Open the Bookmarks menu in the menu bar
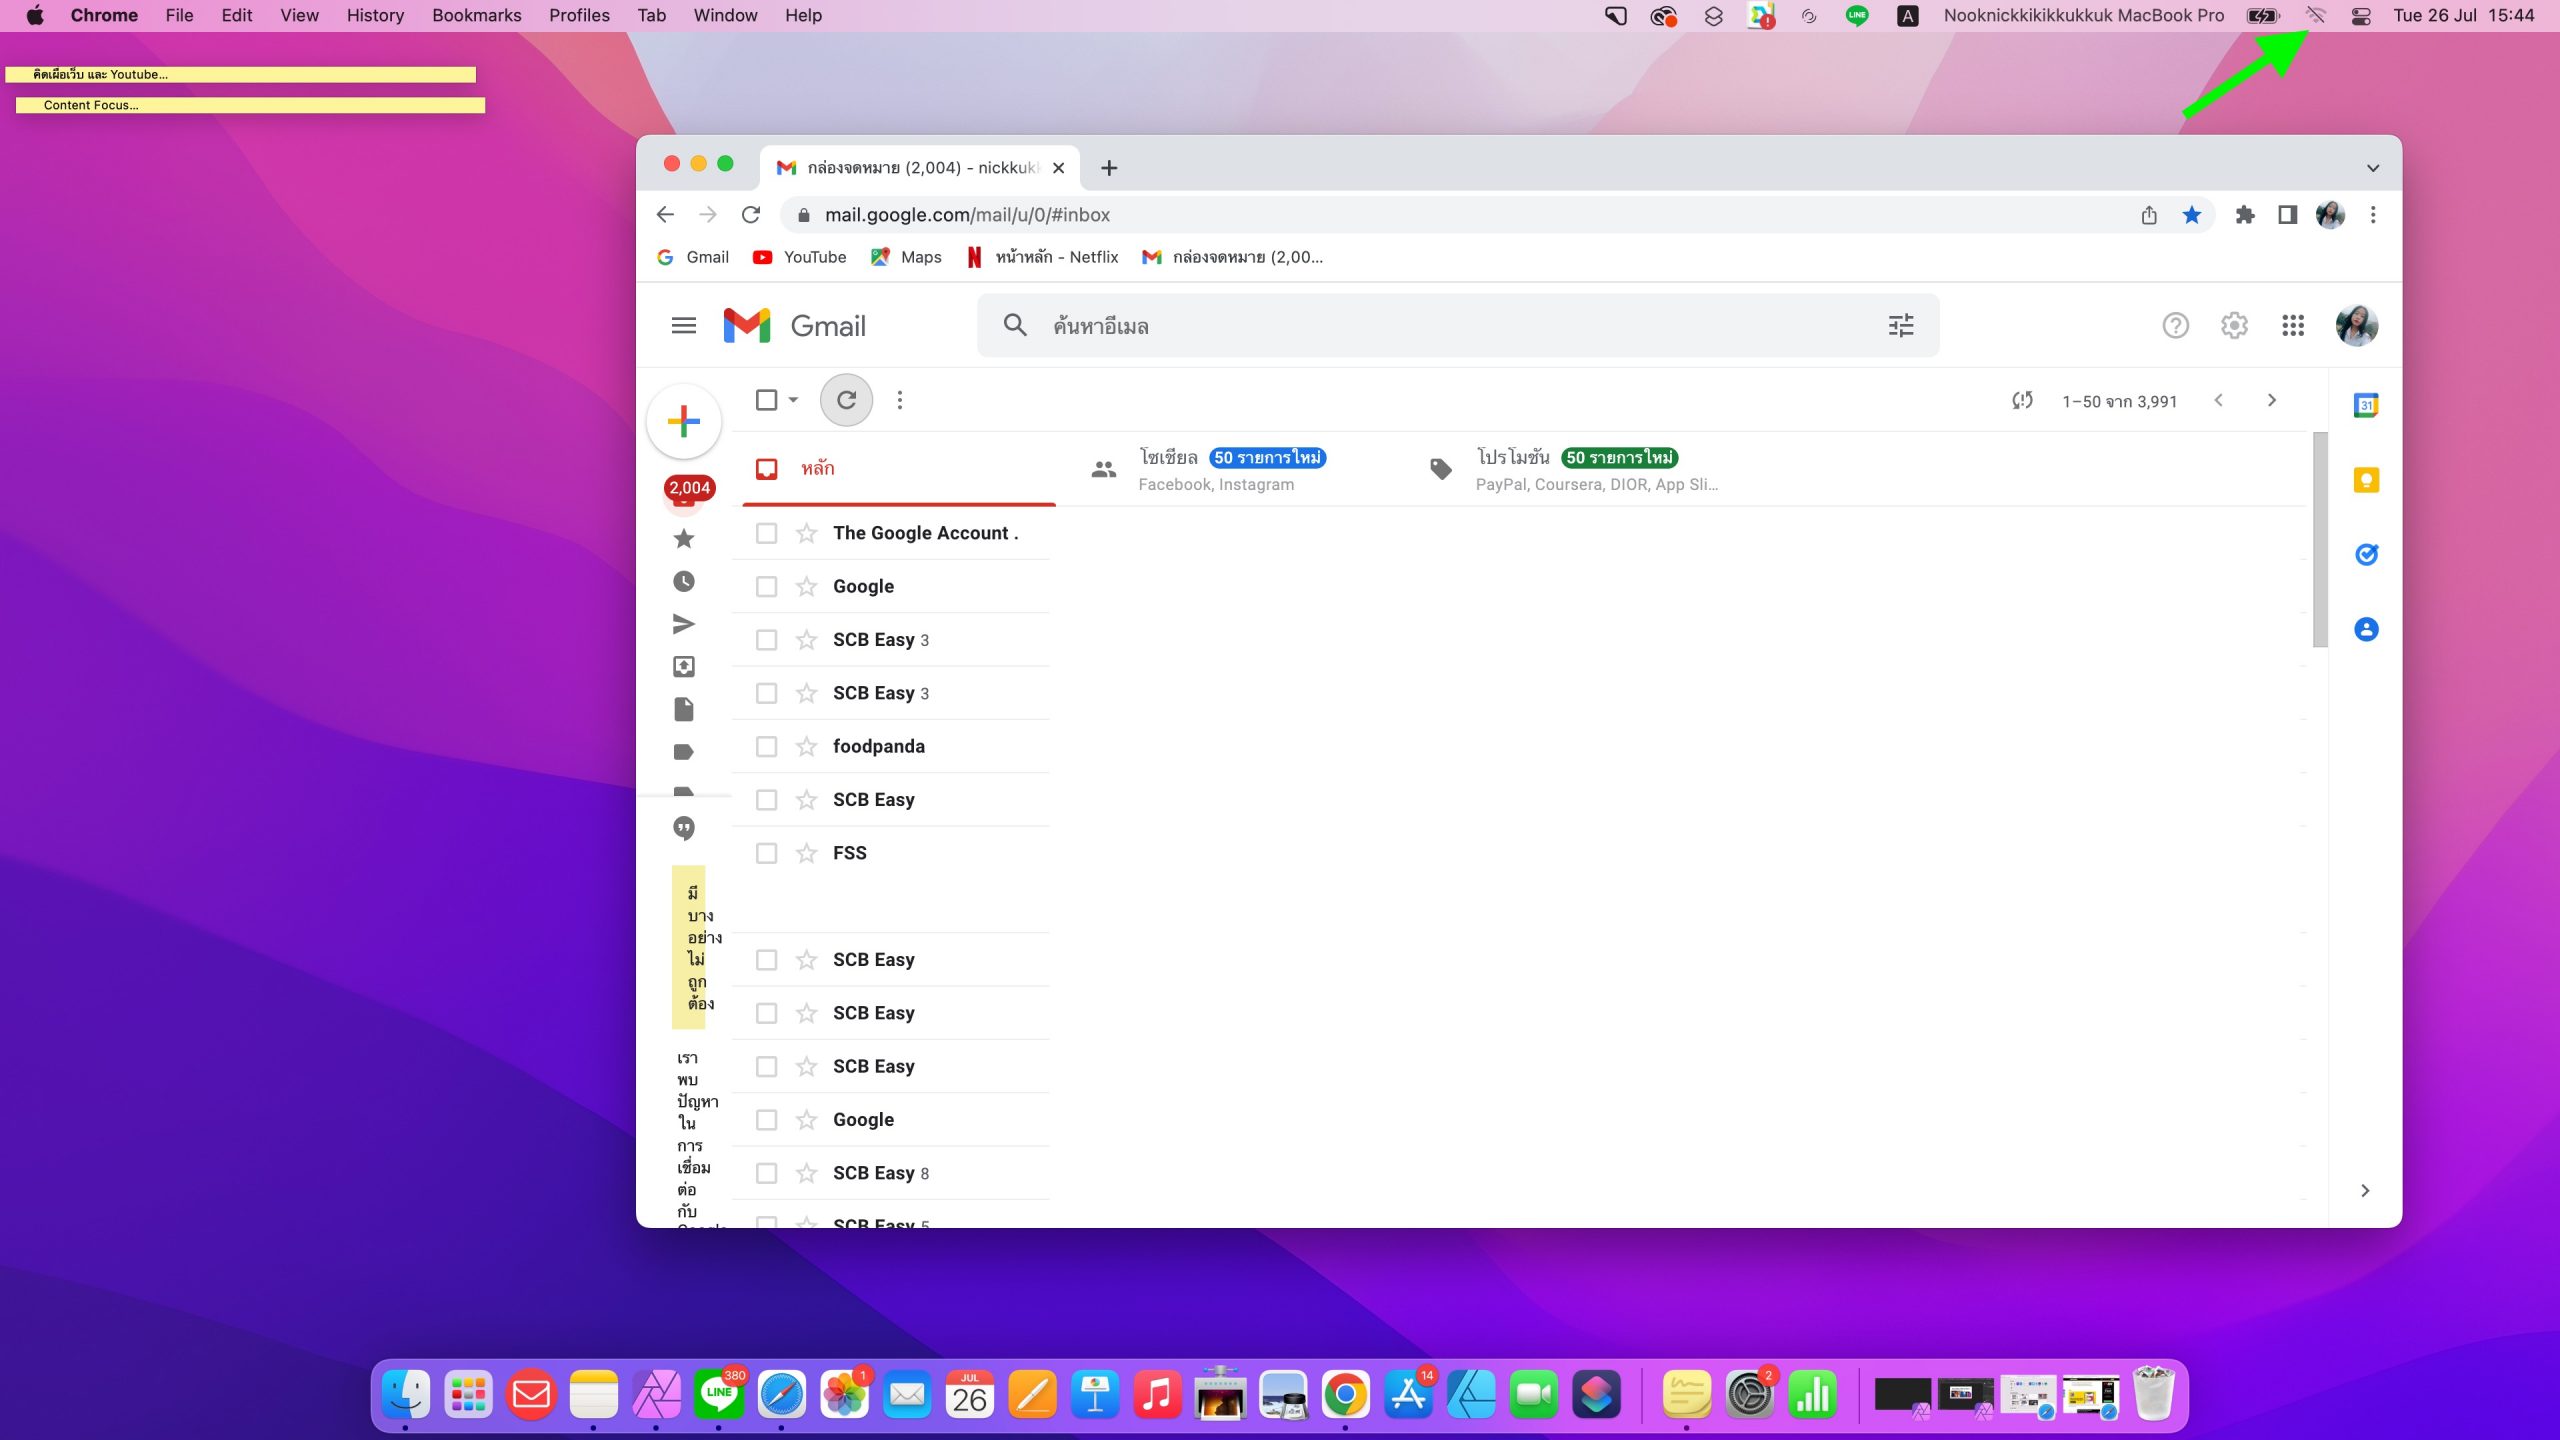The image size is (2560, 1440). click(x=476, y=15)
